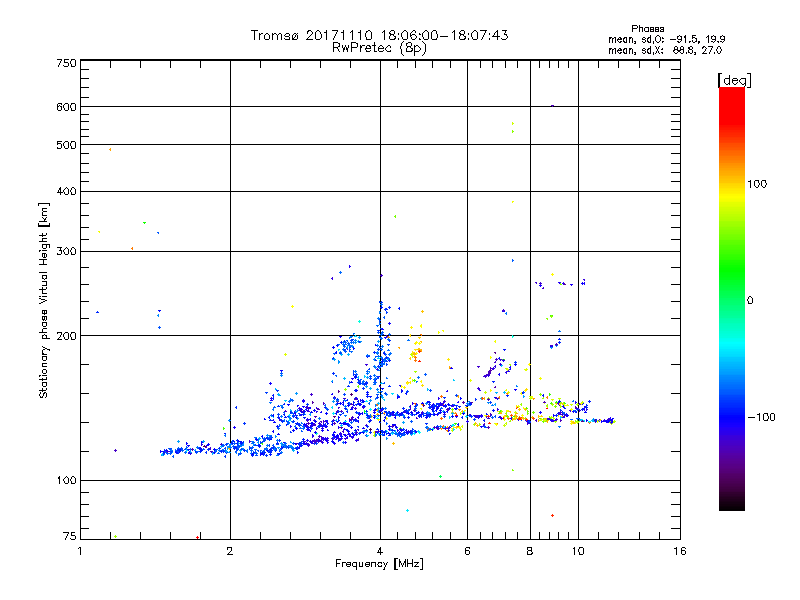Viewport: 800px width, 600px height.
Task: Click the 'mean, sd,X: 88.8, 27.0' line
Action: point(665,50)
